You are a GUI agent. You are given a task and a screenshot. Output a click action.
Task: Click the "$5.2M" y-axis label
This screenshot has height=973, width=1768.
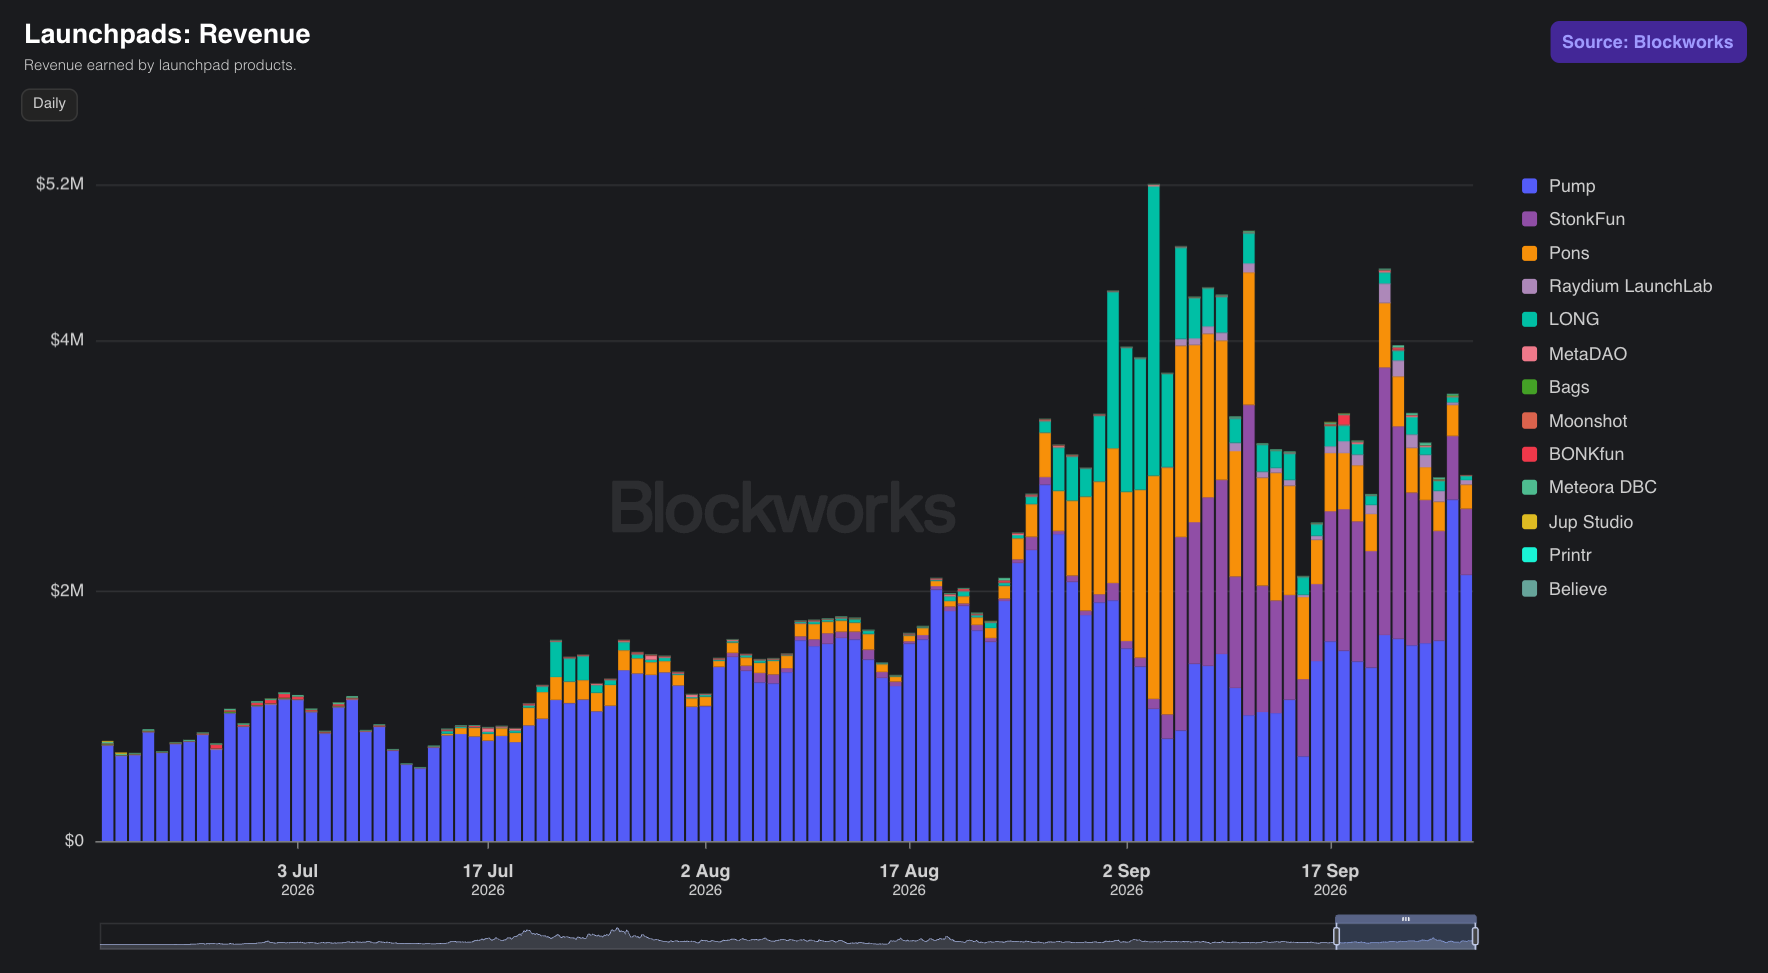(x=60, y=184)
